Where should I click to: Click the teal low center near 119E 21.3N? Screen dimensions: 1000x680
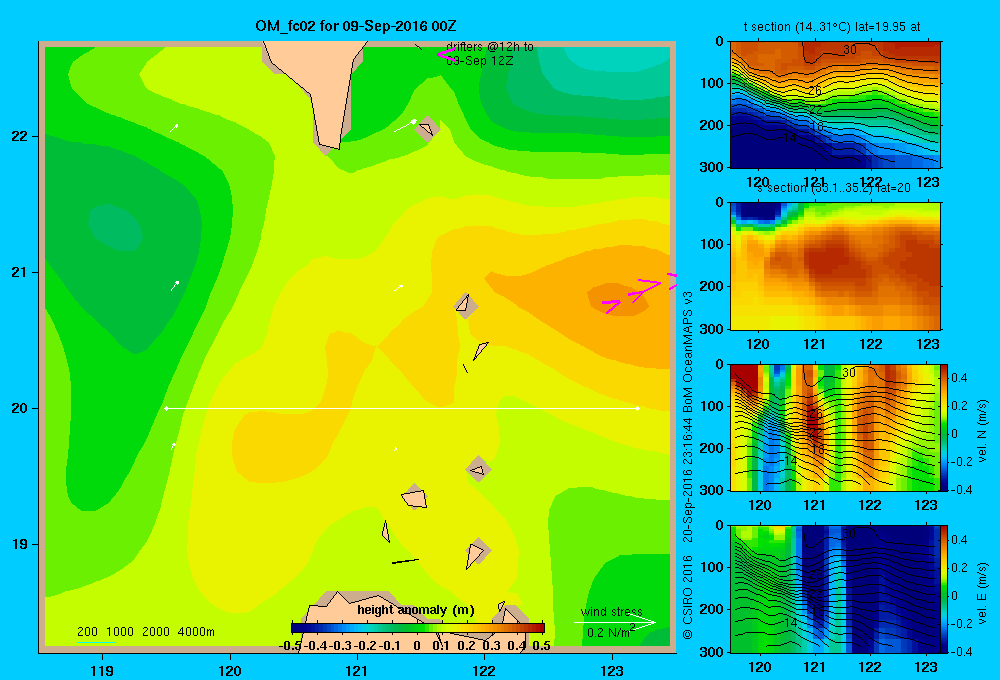[x=115, y=228]
